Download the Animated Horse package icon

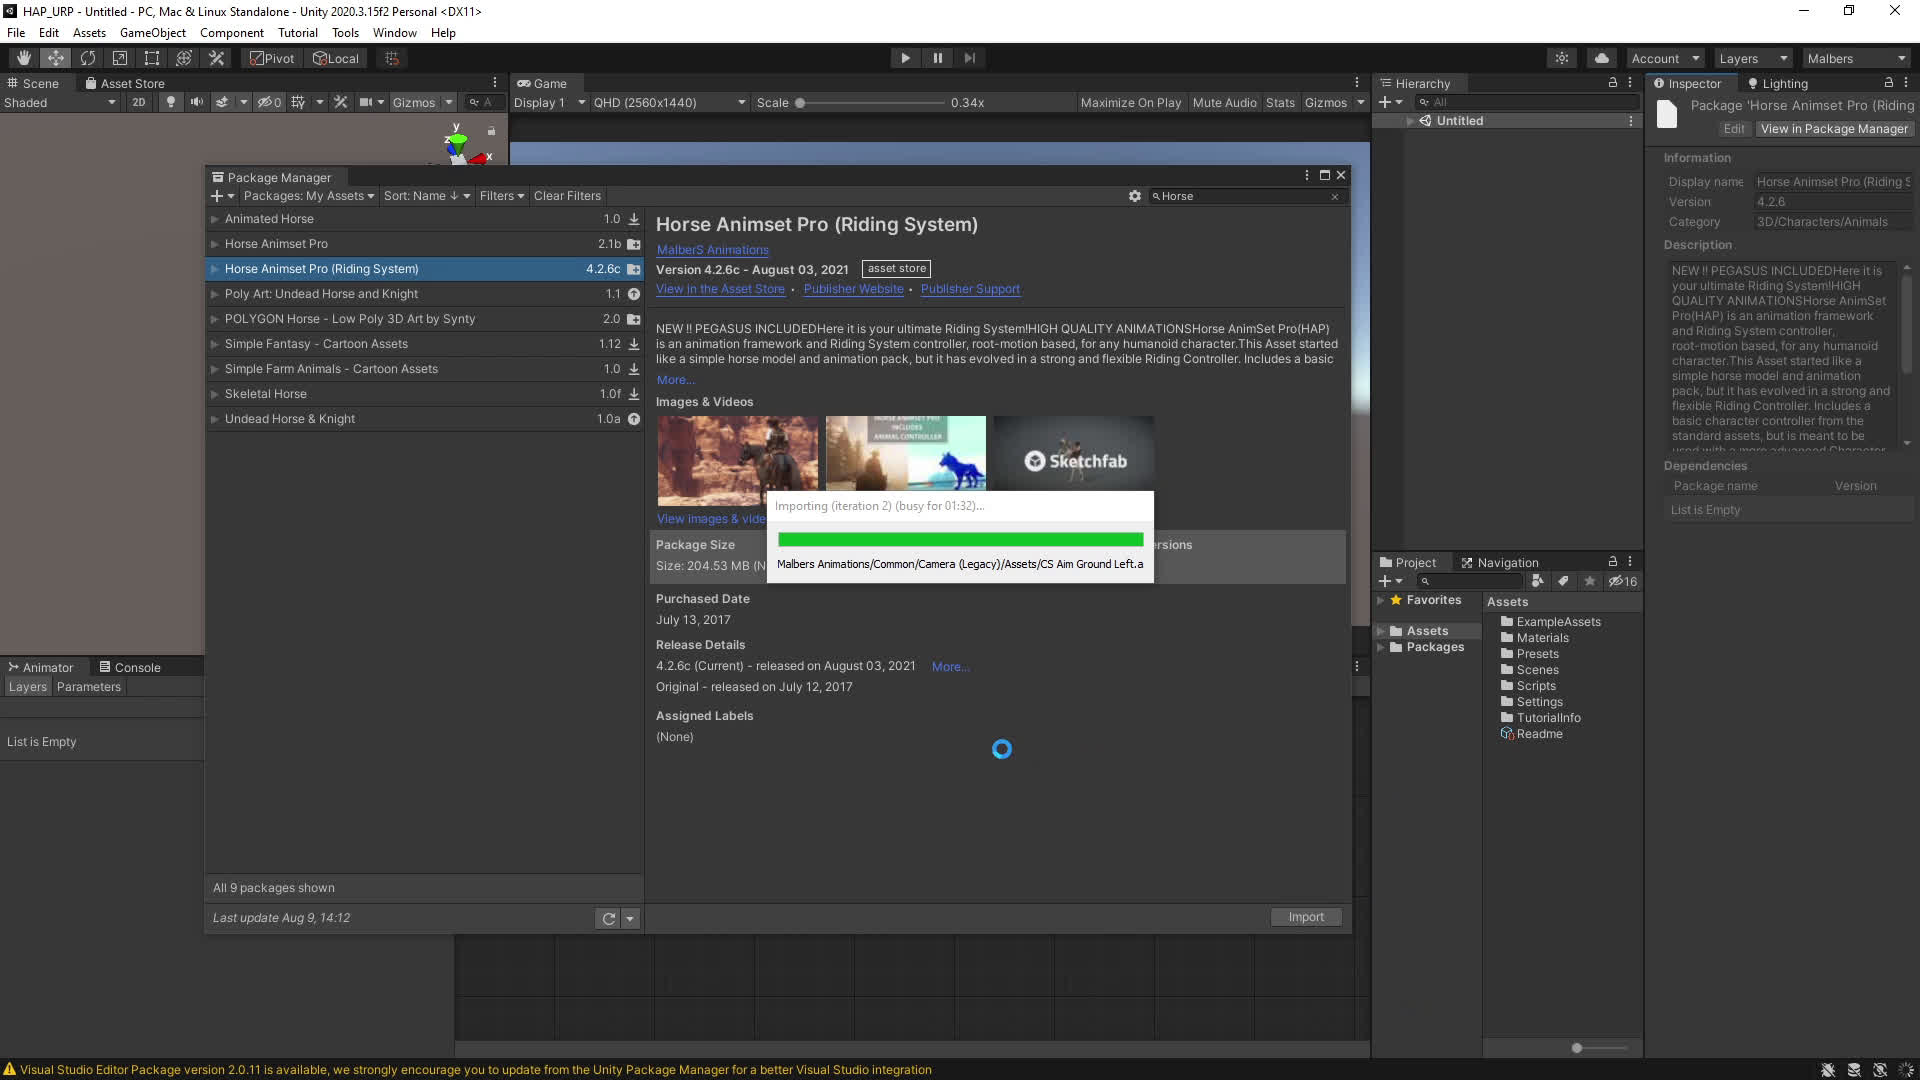[634, 219]
